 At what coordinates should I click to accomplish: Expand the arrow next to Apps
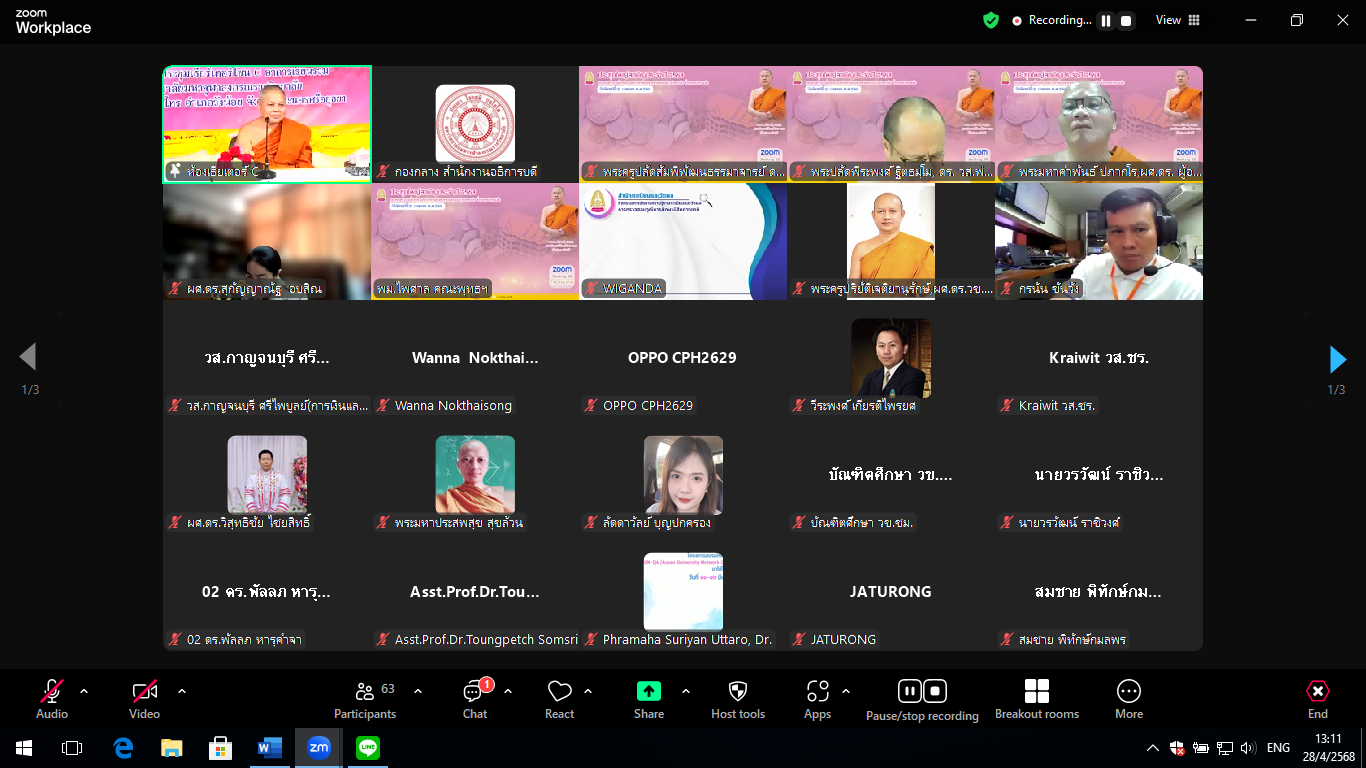[x=846, y=691]
